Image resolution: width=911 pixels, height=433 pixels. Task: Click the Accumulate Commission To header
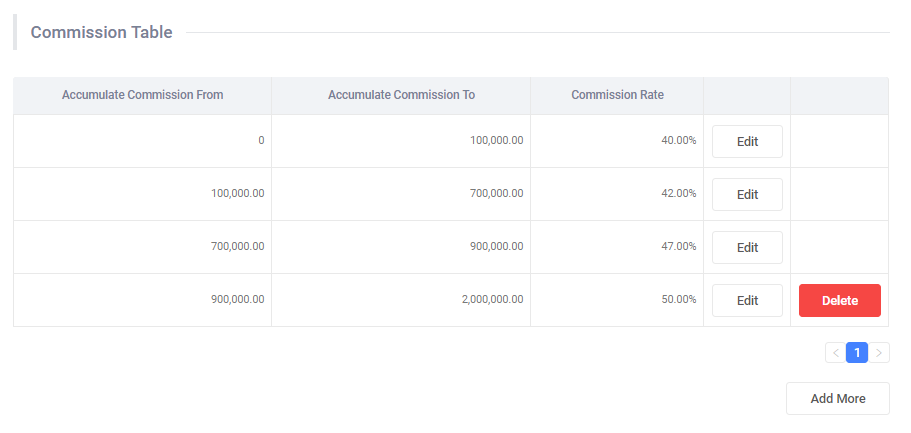tap(401, 96)
